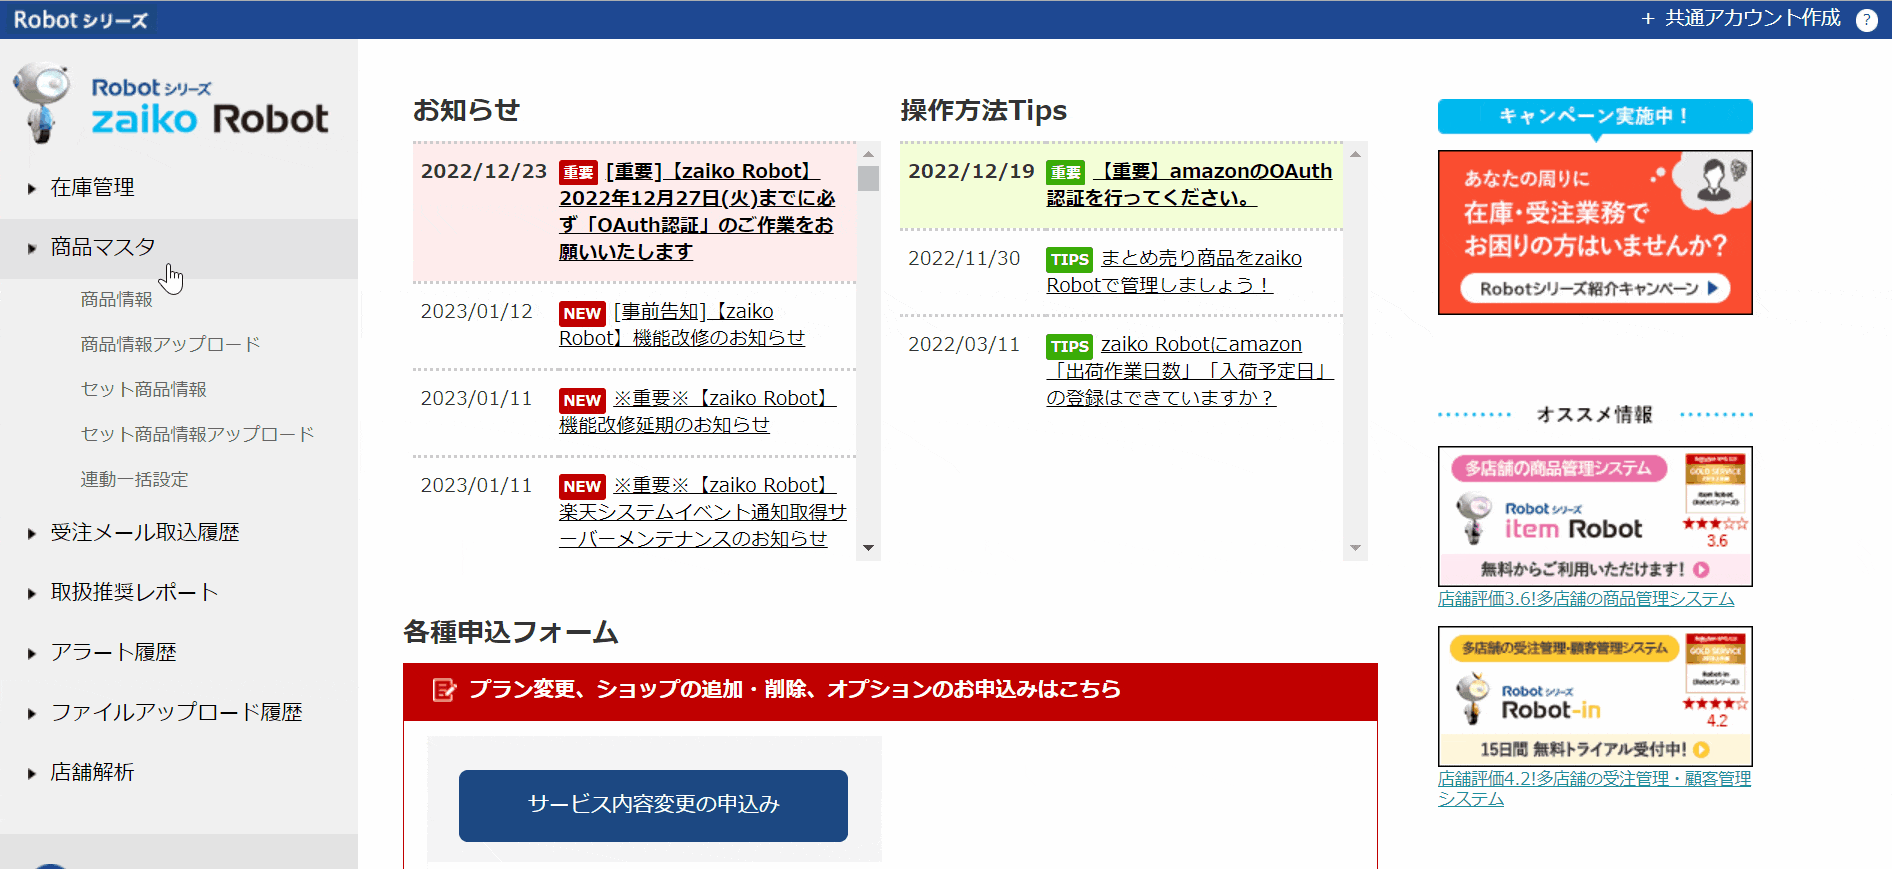This screenshot has width=1892, height=869.
Task: Click the item Robot banner image
Action: (1595, 516)
